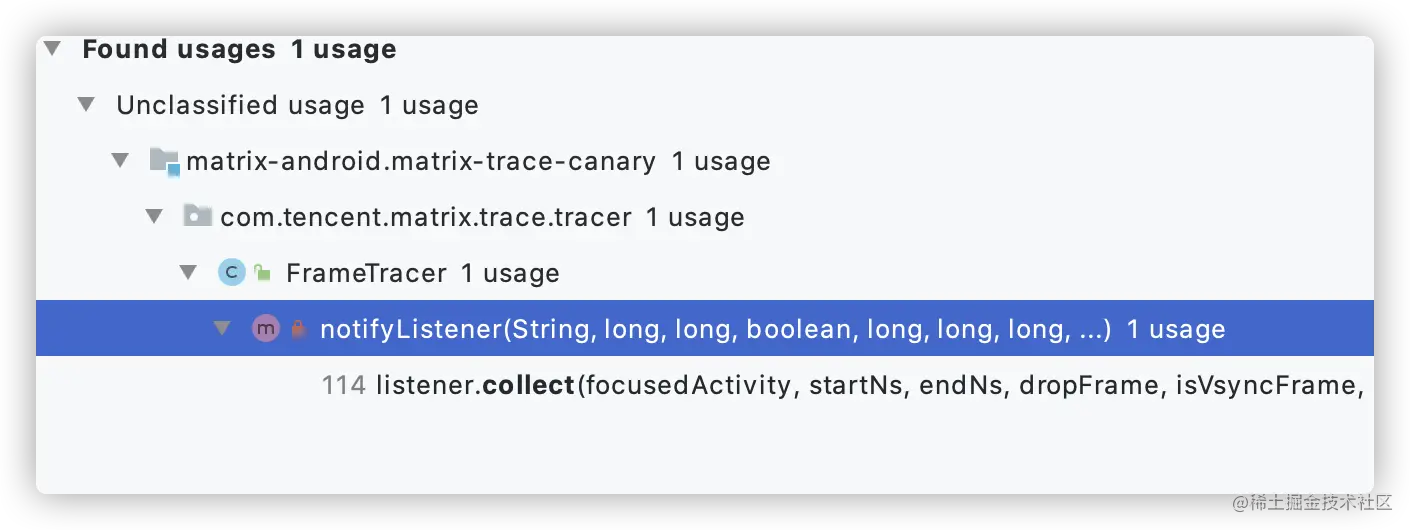Click the method icon beside notifyListener

tap(266, 328)
